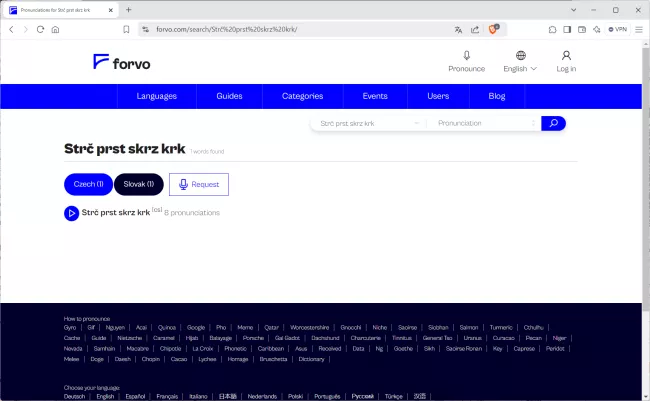The height and width of the screenshot is (401, 650).
Task: Switch site language to Deutsch
Action: [74, 396]
